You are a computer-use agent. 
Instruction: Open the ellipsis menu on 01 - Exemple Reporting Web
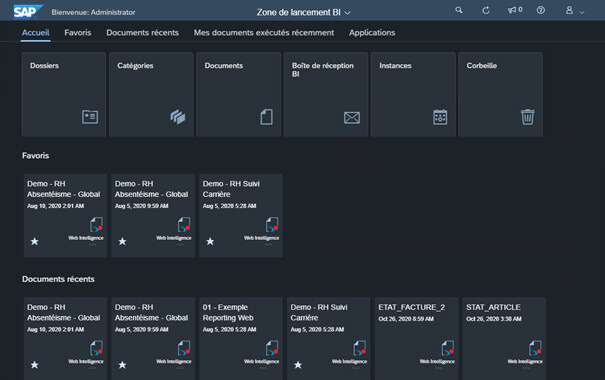(x=263, y=368)
